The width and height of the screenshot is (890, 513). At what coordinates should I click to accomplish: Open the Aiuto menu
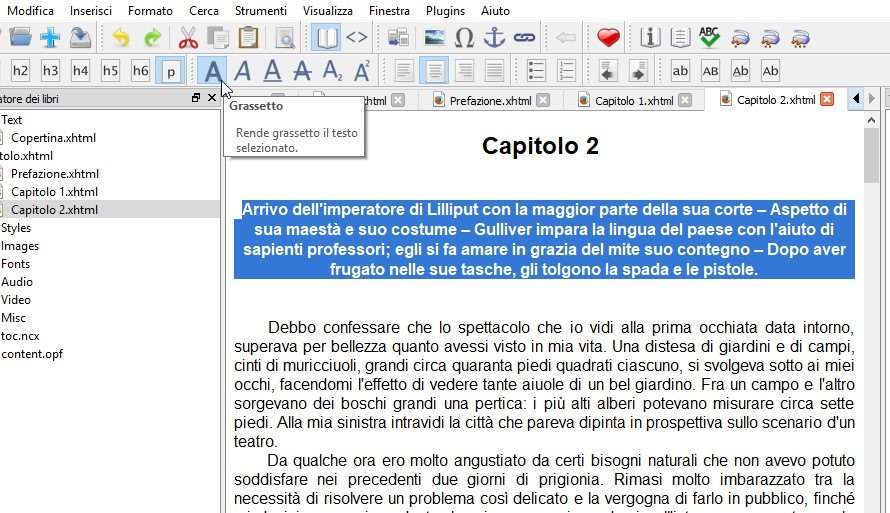tap(495, 11)
